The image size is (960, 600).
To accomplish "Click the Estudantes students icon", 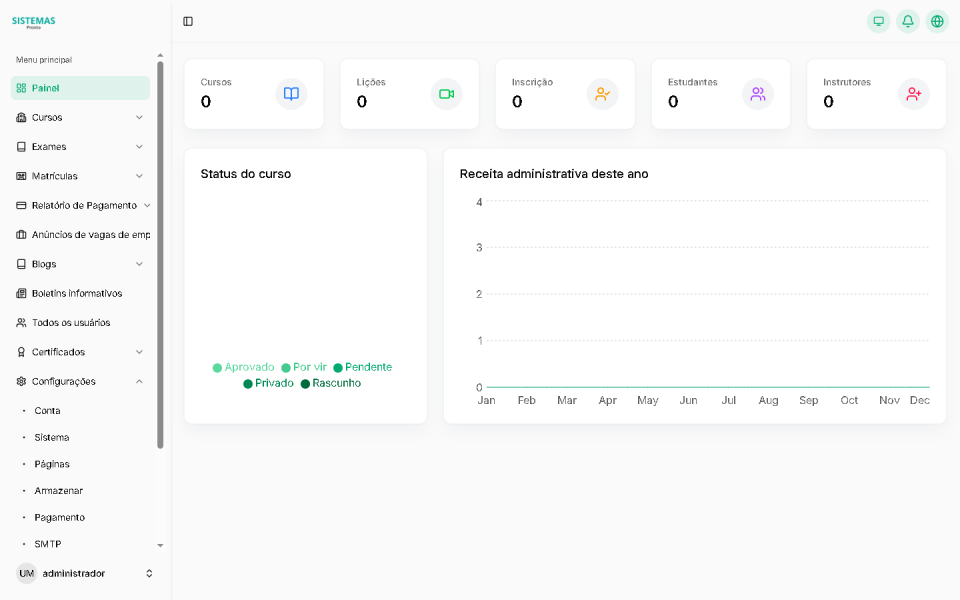I will [758, 93].
